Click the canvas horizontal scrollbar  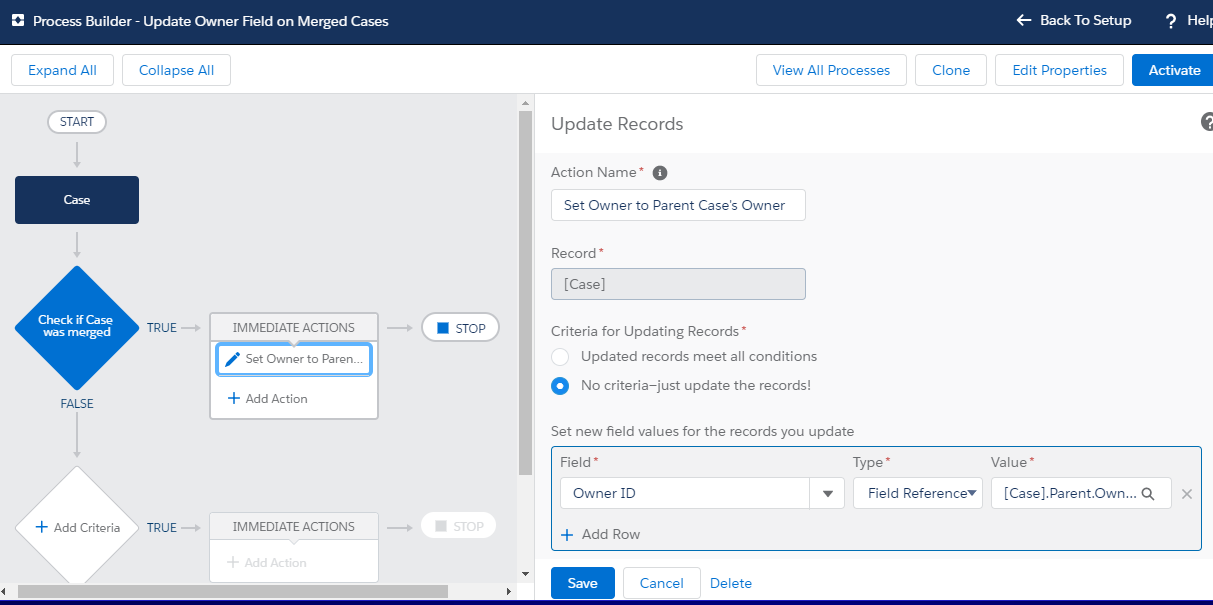[232, 592]
